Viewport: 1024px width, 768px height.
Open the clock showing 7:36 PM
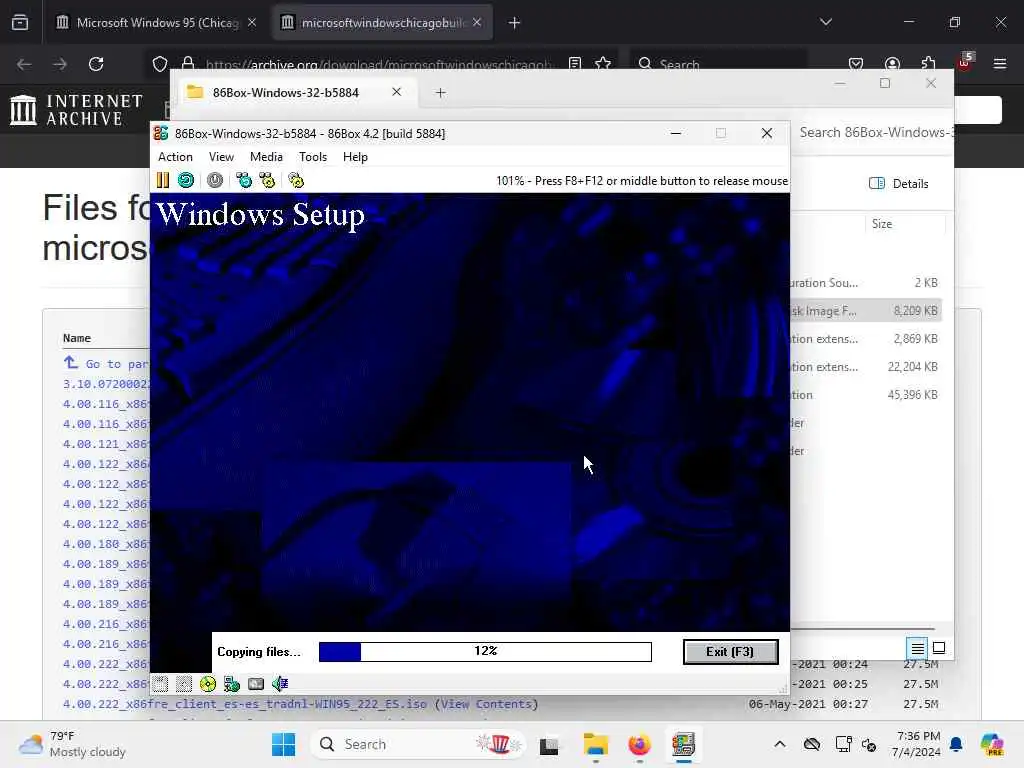pos(918,744)
